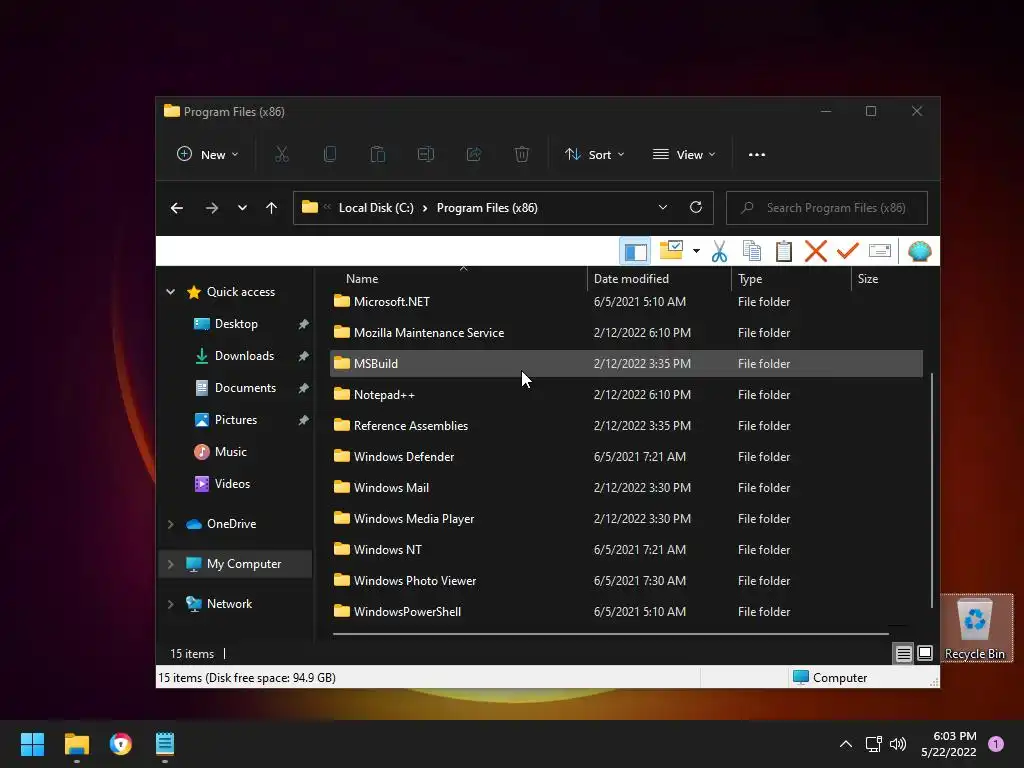Go back with the left arrow
The height and width of the screenshot is (768, 1024).
pyautogui.click(x=177, y=208)
